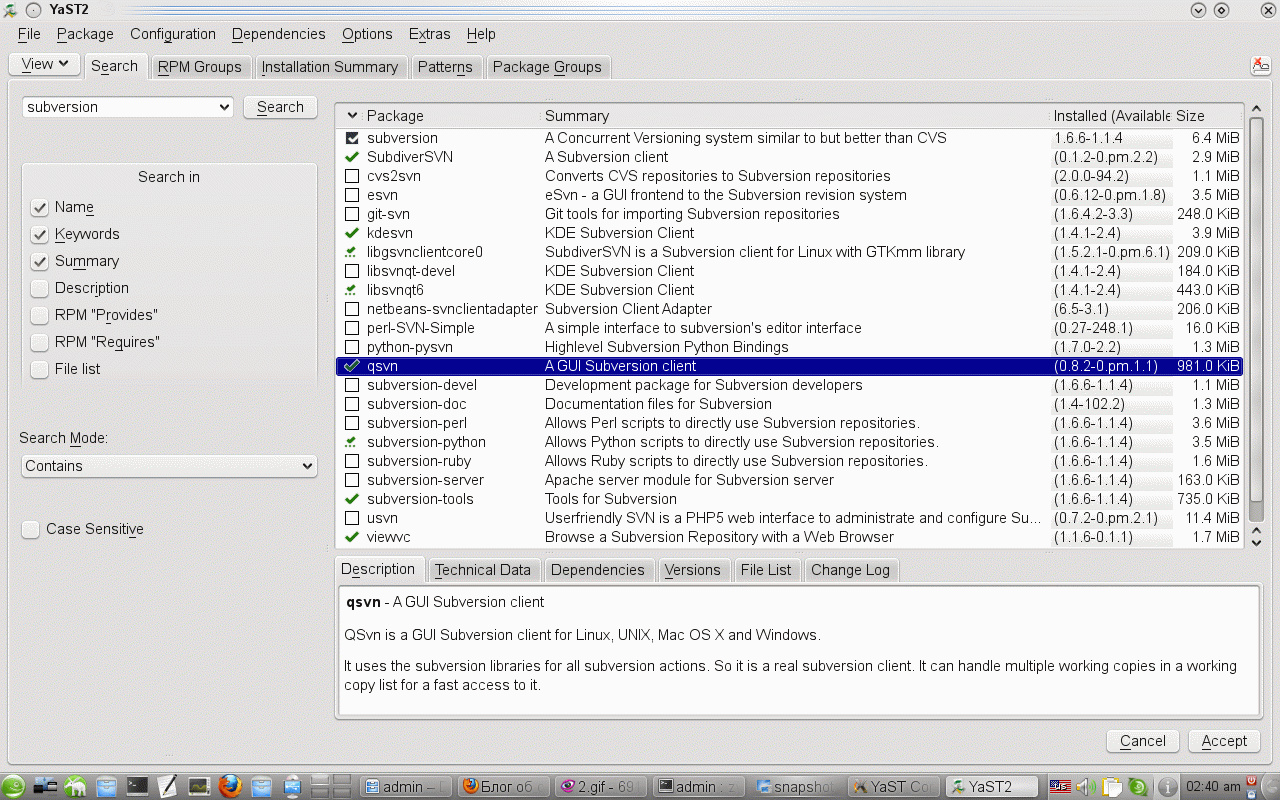Switch to YaST Control Center taskbar window
This screenshot has width=1280, height=800.
tap(894, 787)
